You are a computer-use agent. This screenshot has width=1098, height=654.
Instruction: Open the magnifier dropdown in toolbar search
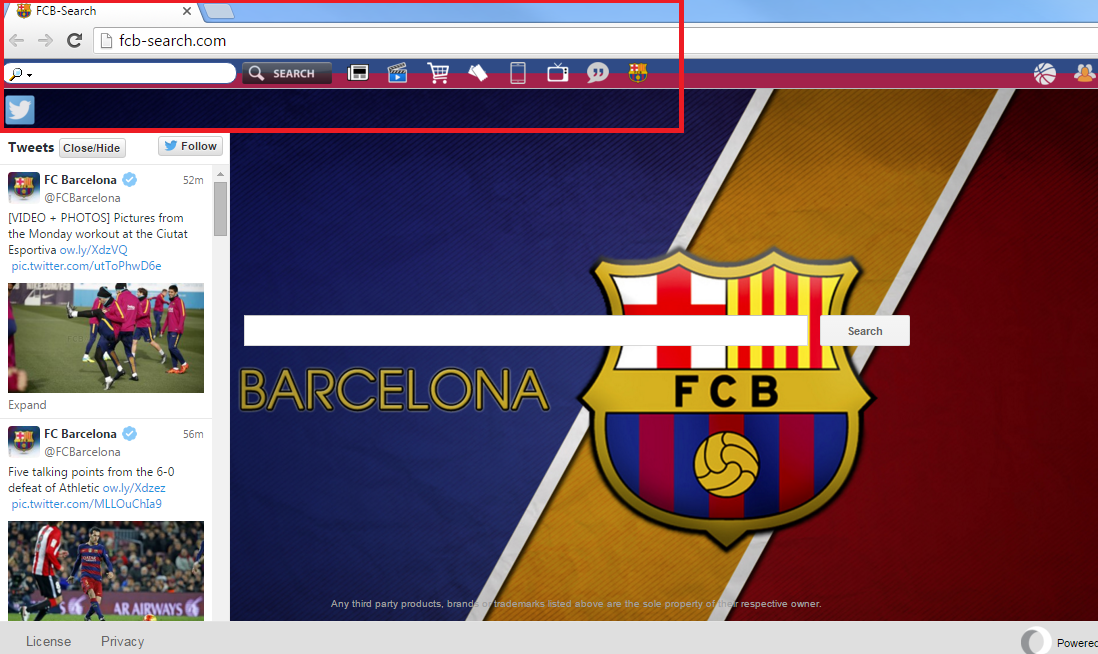pyautogui.click(x=21, y=74)
